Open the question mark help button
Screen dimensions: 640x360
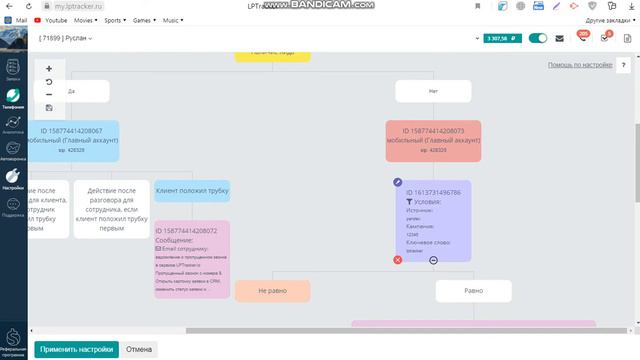pos(623,65)
